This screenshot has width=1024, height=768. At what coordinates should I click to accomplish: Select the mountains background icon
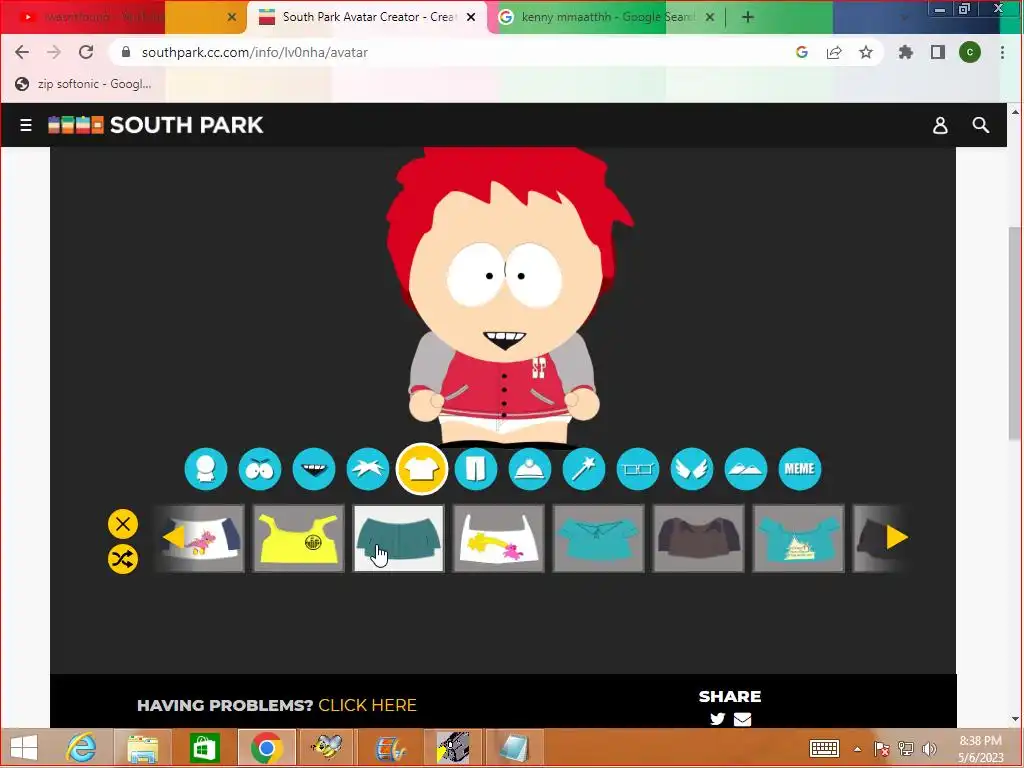tap(746, 469)
